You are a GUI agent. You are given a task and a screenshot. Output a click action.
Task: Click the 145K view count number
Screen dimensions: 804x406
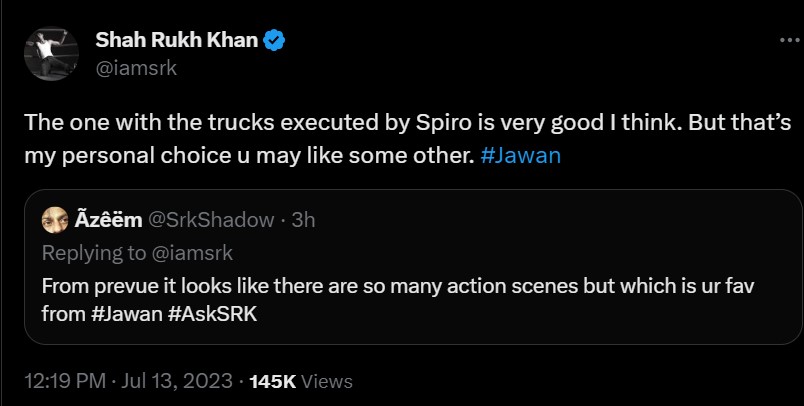pyautogui.click(x=272, y=381)
